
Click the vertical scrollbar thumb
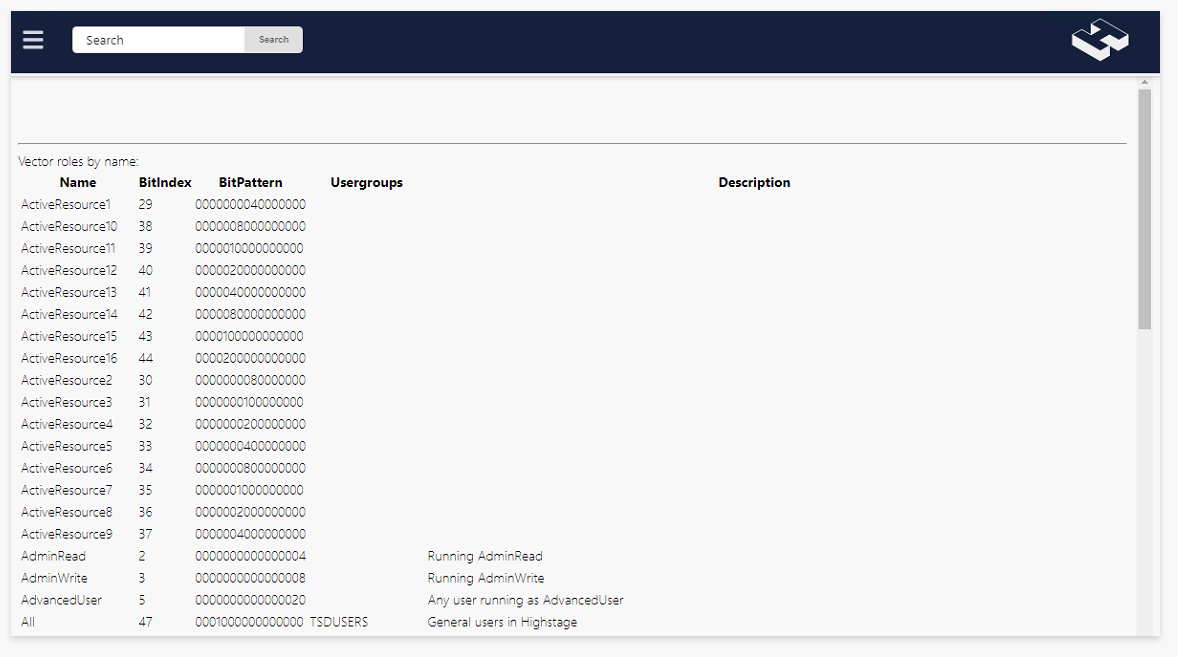(x=1144, y=209)
